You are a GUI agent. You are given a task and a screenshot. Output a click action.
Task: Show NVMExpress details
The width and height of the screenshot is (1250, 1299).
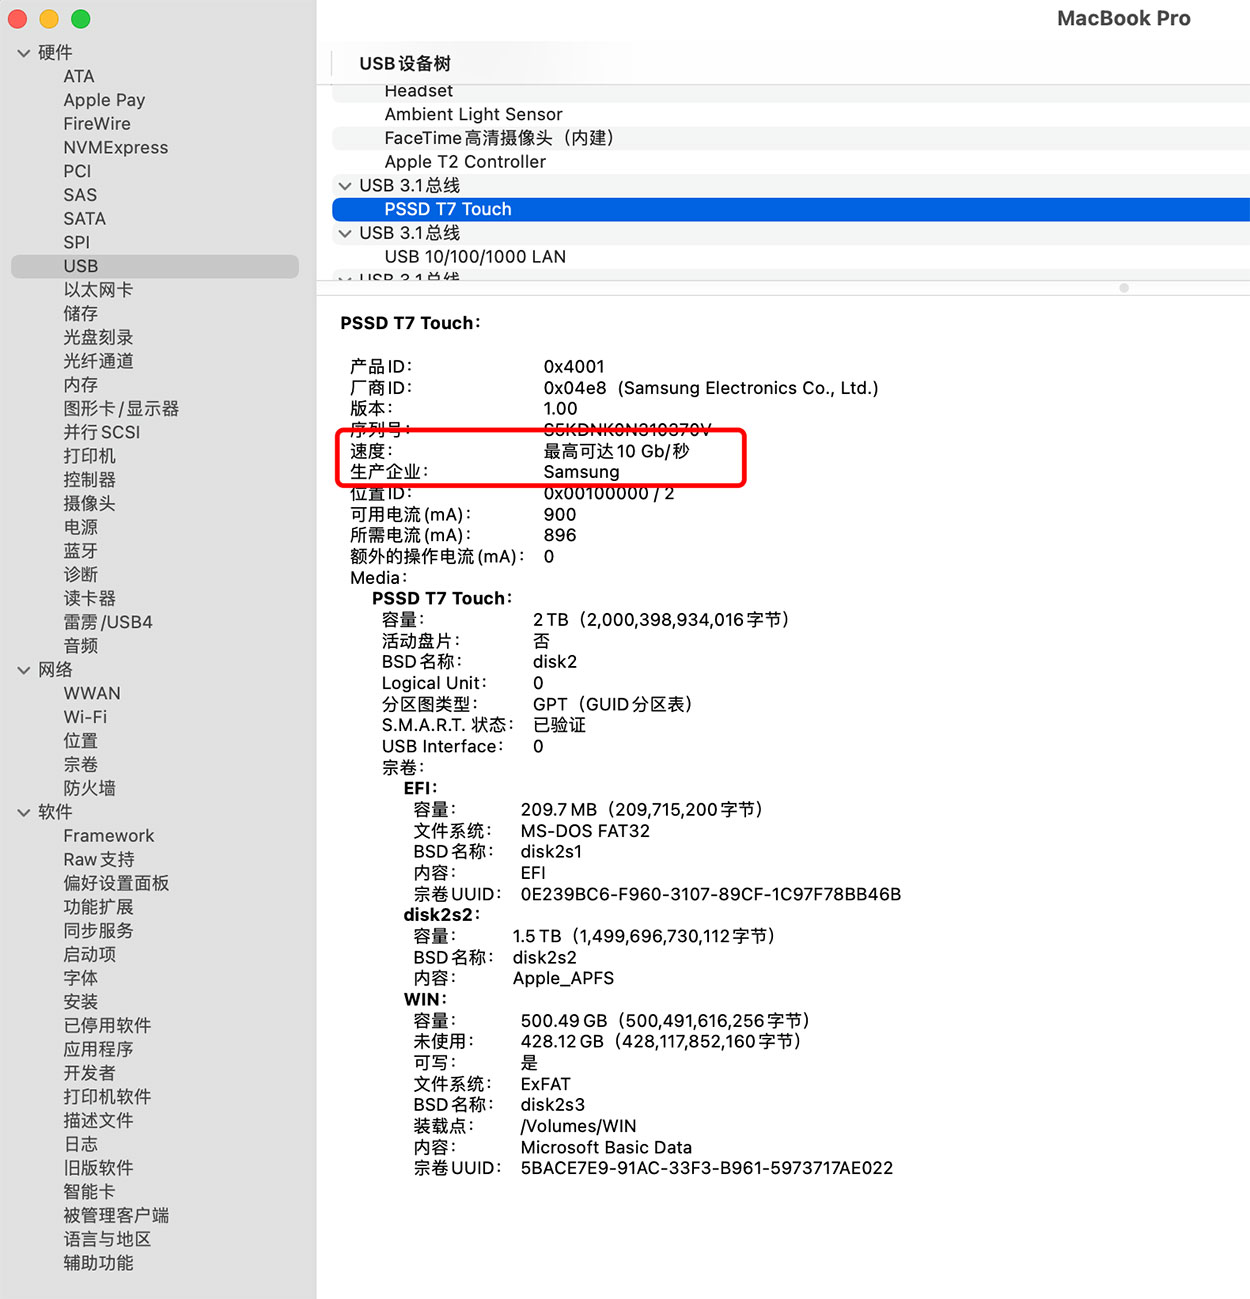pos(116,148)
